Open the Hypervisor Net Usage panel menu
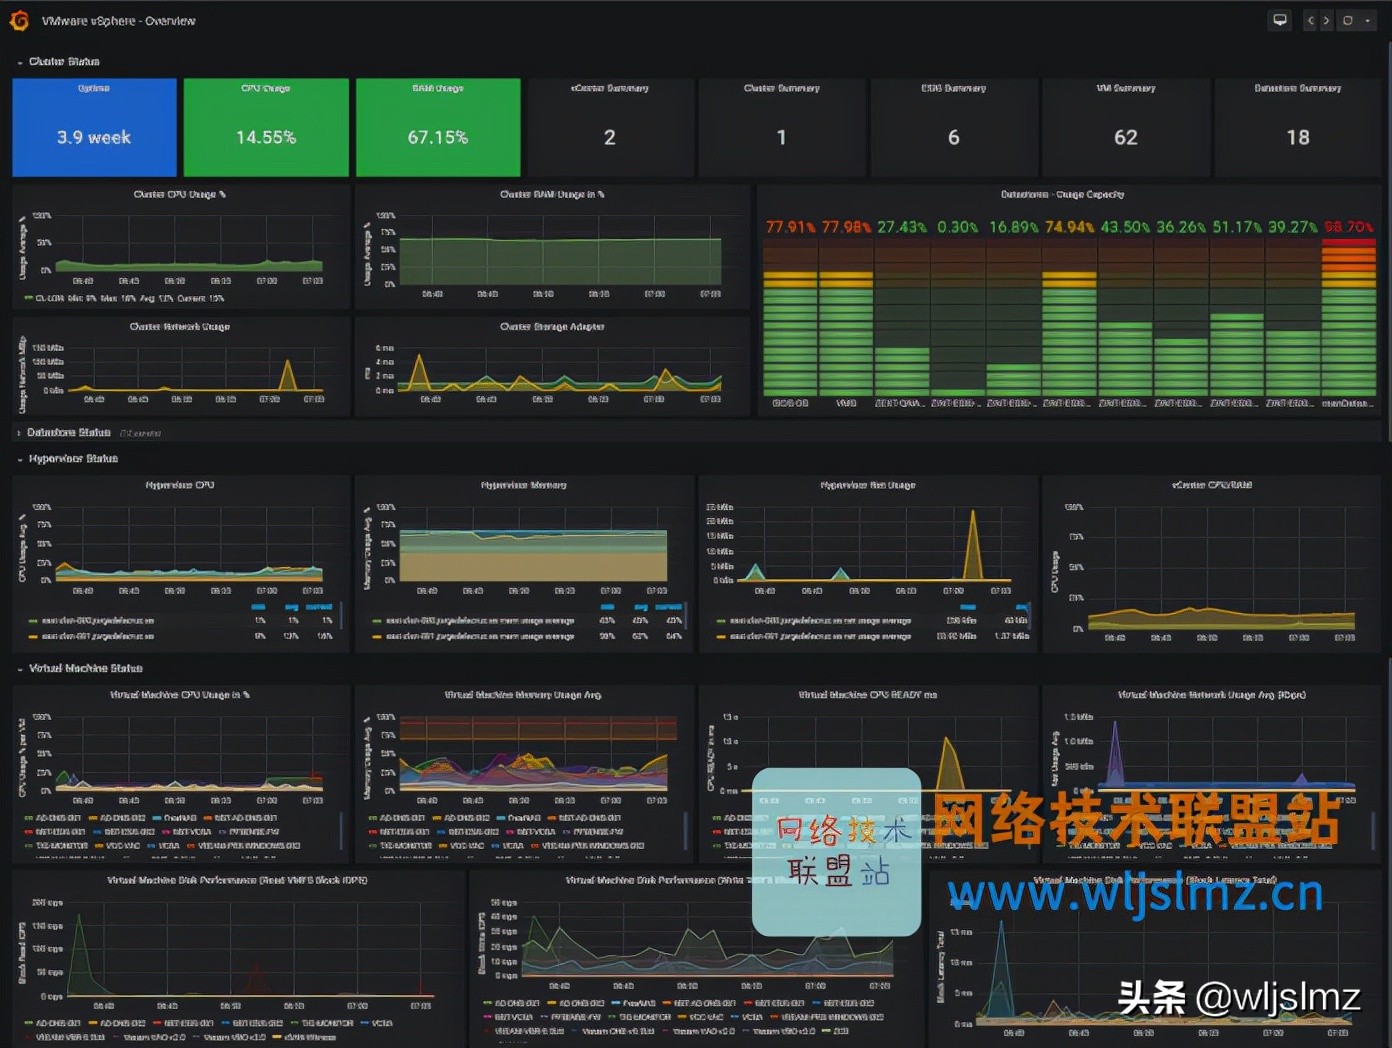Image resolution: width=1392 pixels, height=1048 pixels. coord(868,485)
